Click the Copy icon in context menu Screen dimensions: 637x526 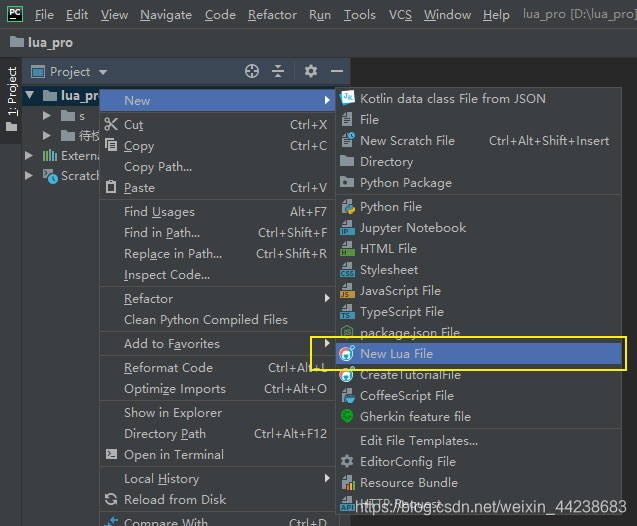(x=111, y=145)
